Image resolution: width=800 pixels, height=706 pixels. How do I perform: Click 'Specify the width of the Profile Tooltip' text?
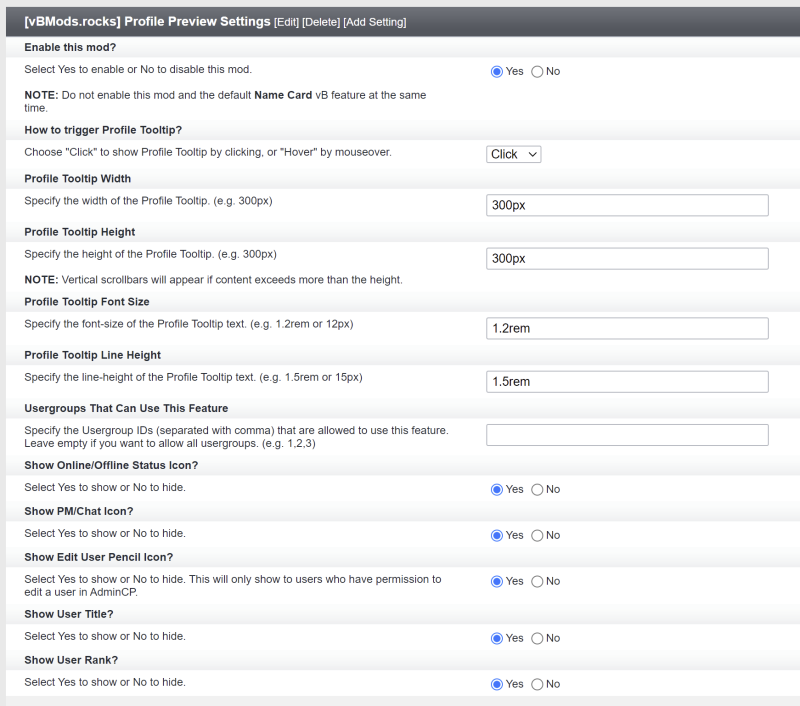(x=148, y=201)
